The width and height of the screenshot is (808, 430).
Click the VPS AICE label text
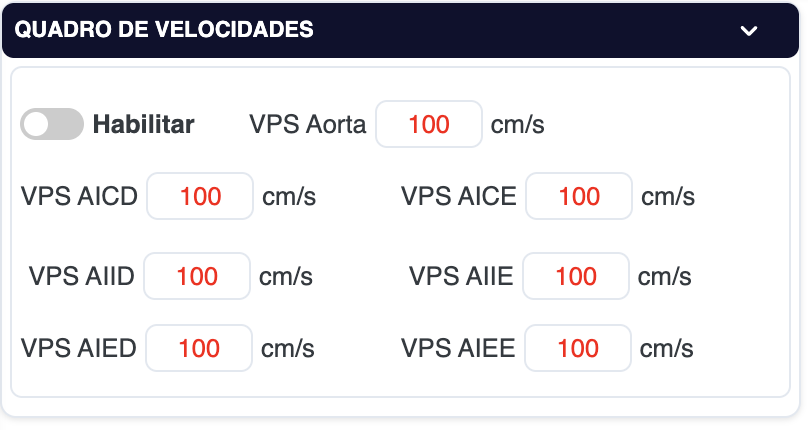[x=458, y=196]
